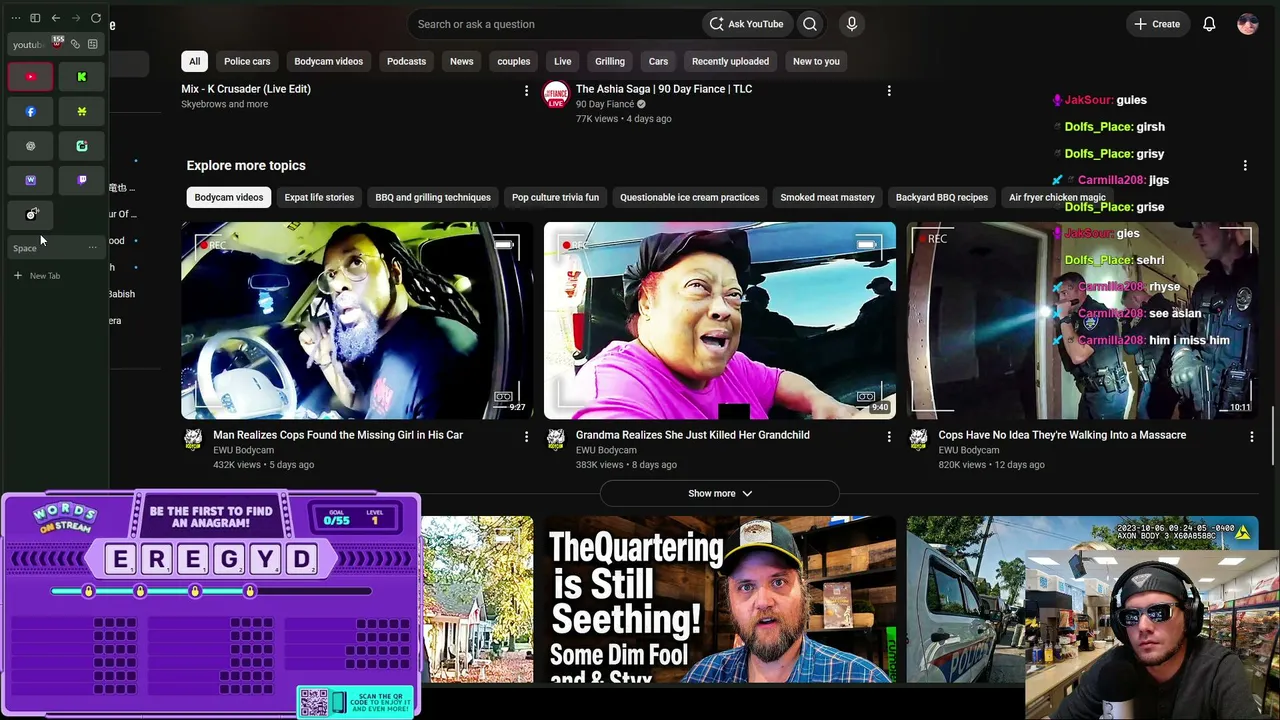Select the Recently uploaded filter chip
The image size is (1280, 720).
[730, 61]
